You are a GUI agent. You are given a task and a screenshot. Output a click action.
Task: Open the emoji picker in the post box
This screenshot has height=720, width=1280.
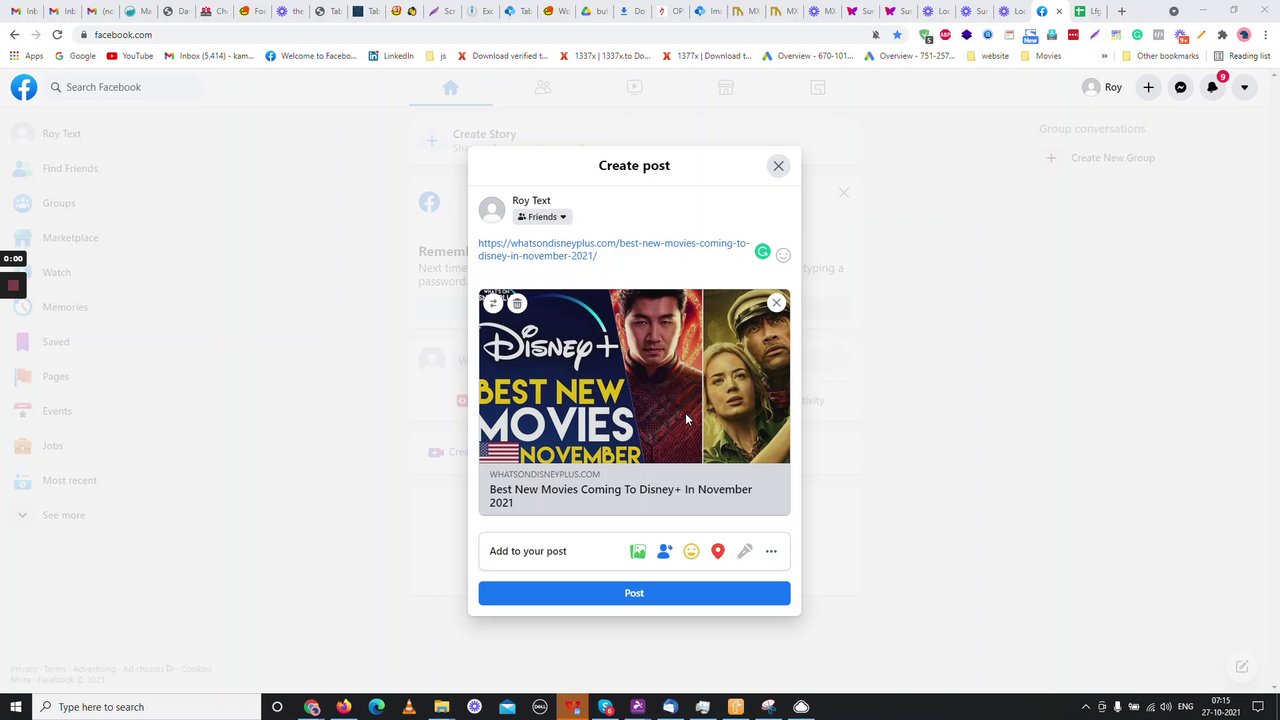[783, 255]
